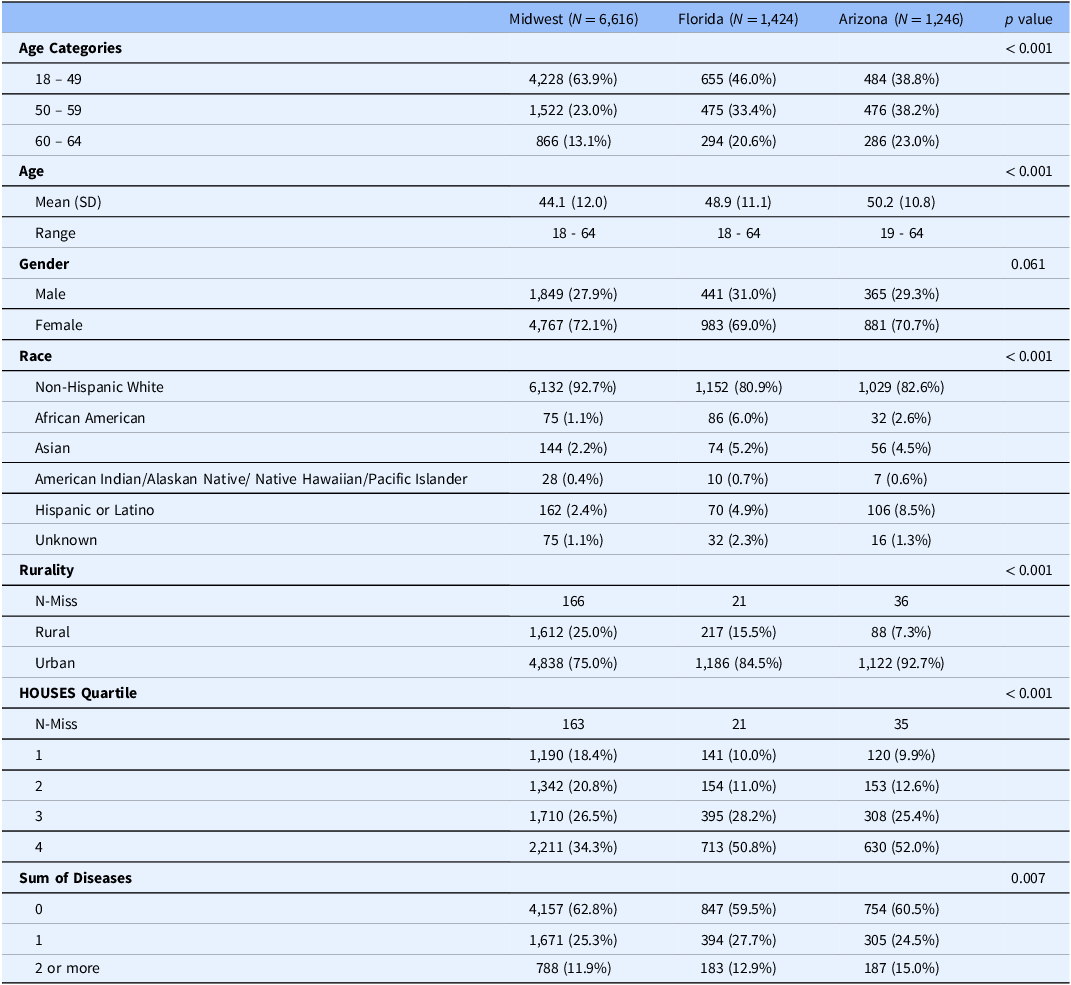This screenshot has height=985, width=1071.
Task: Select the 'Male' row label
Action: pyautogui.click(x=51, y=294)
